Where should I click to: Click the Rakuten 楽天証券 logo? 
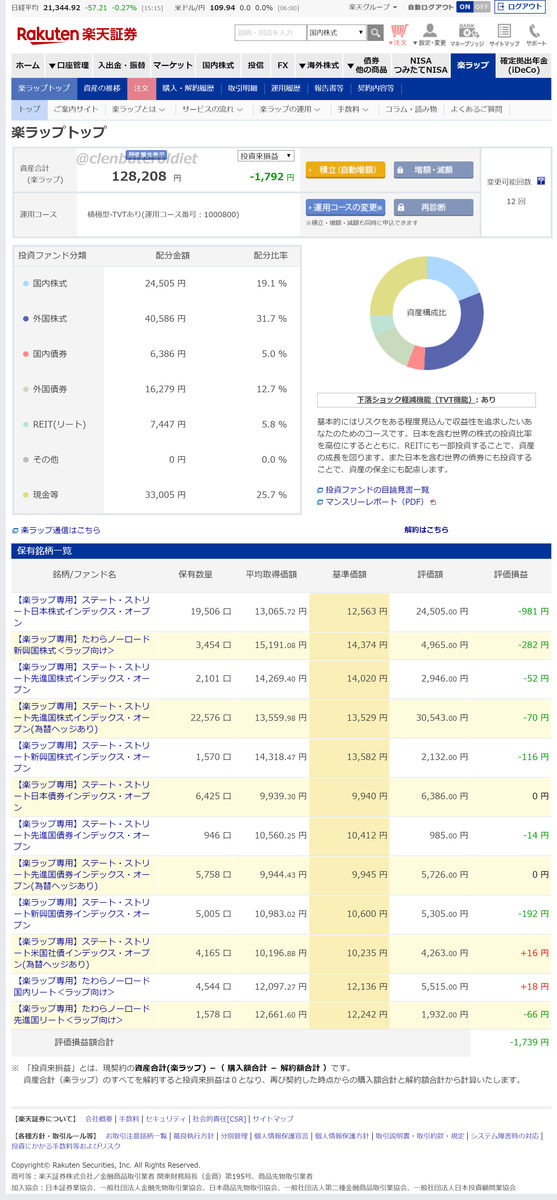point(78,34)
